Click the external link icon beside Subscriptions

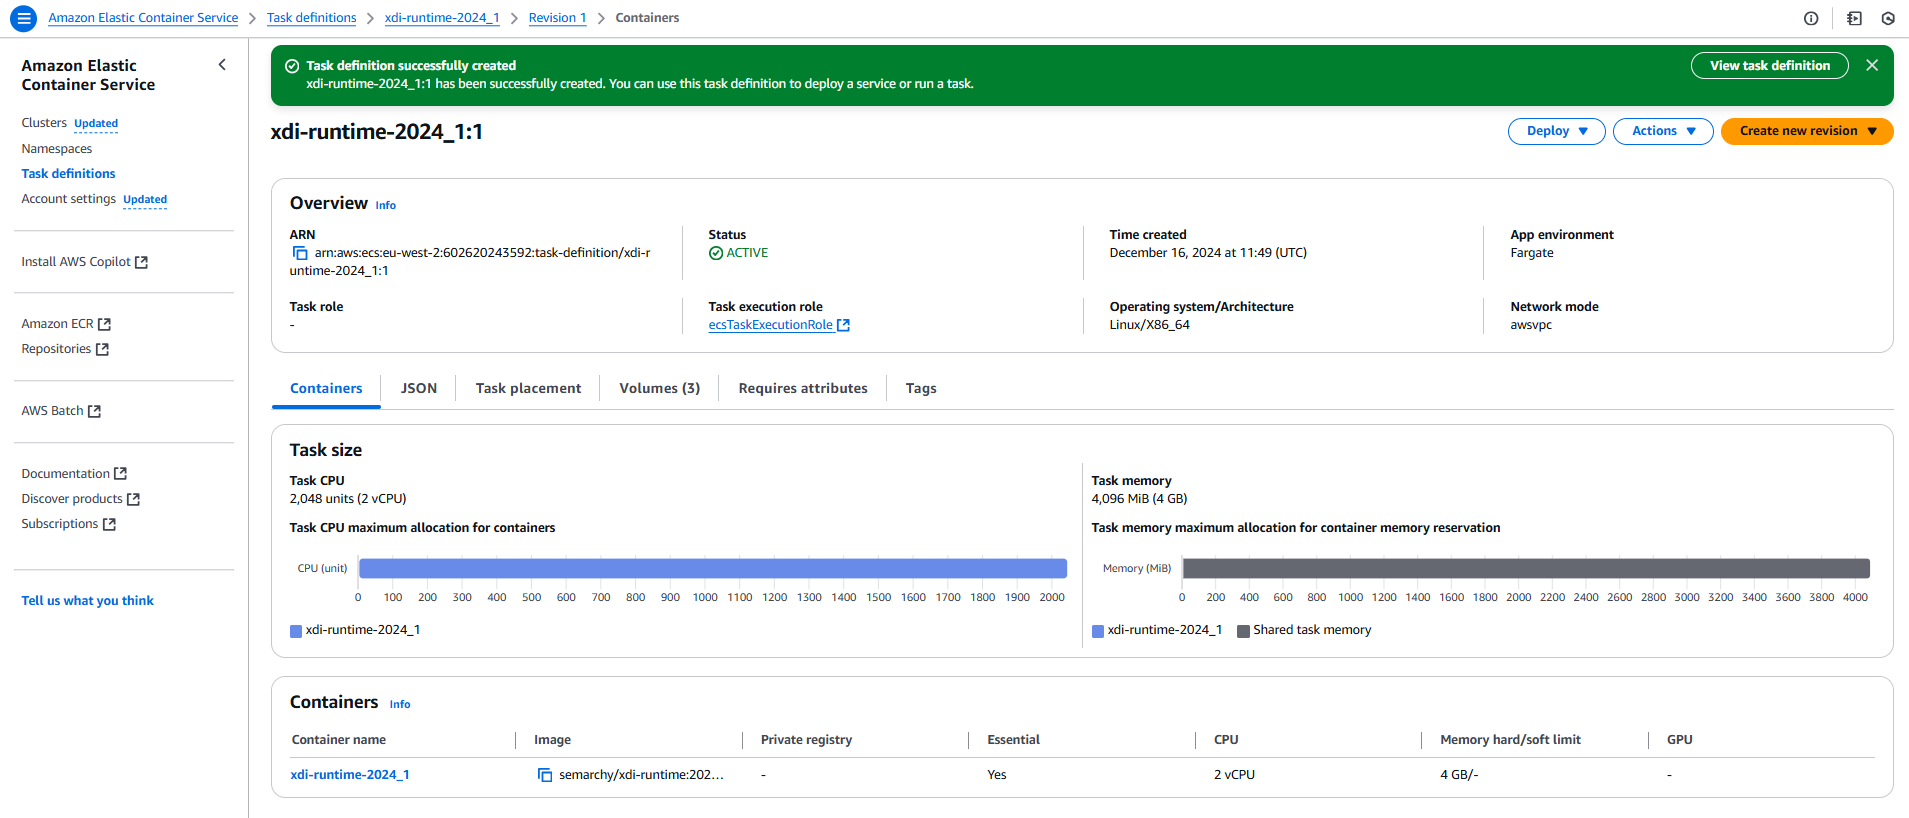point(109,524)
